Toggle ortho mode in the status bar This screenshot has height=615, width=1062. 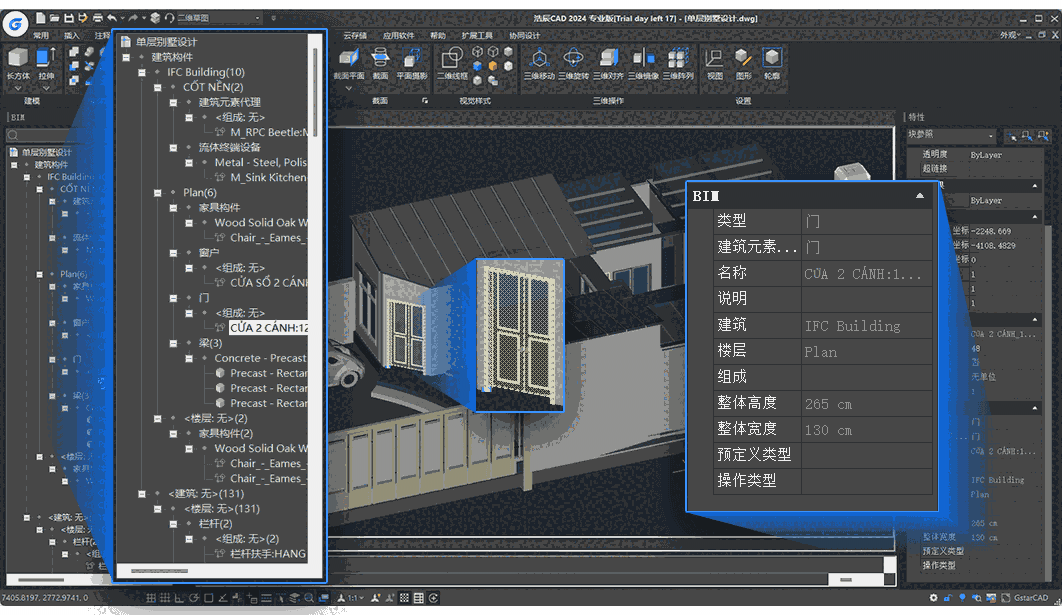point(178,598)
